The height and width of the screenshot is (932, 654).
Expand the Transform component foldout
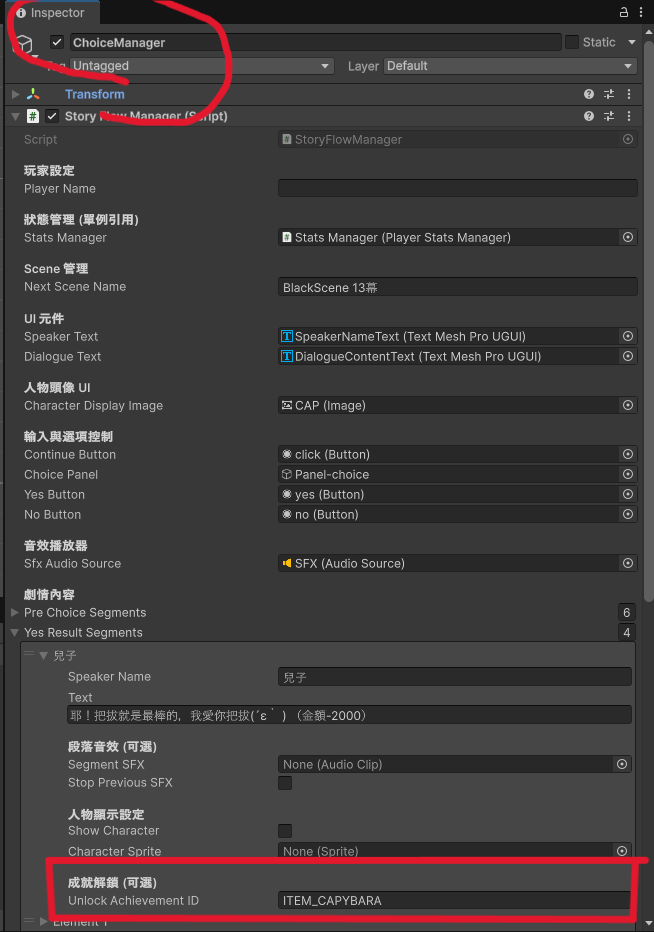coord(15,94)
